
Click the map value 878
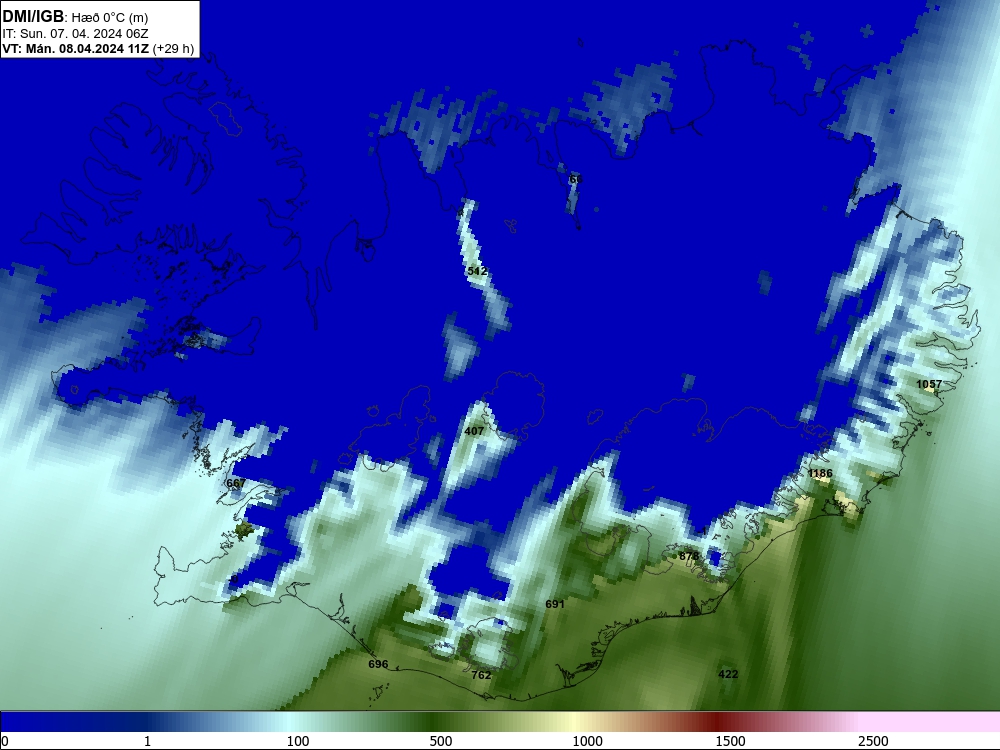pyautogui.click(x=689, y=556)
